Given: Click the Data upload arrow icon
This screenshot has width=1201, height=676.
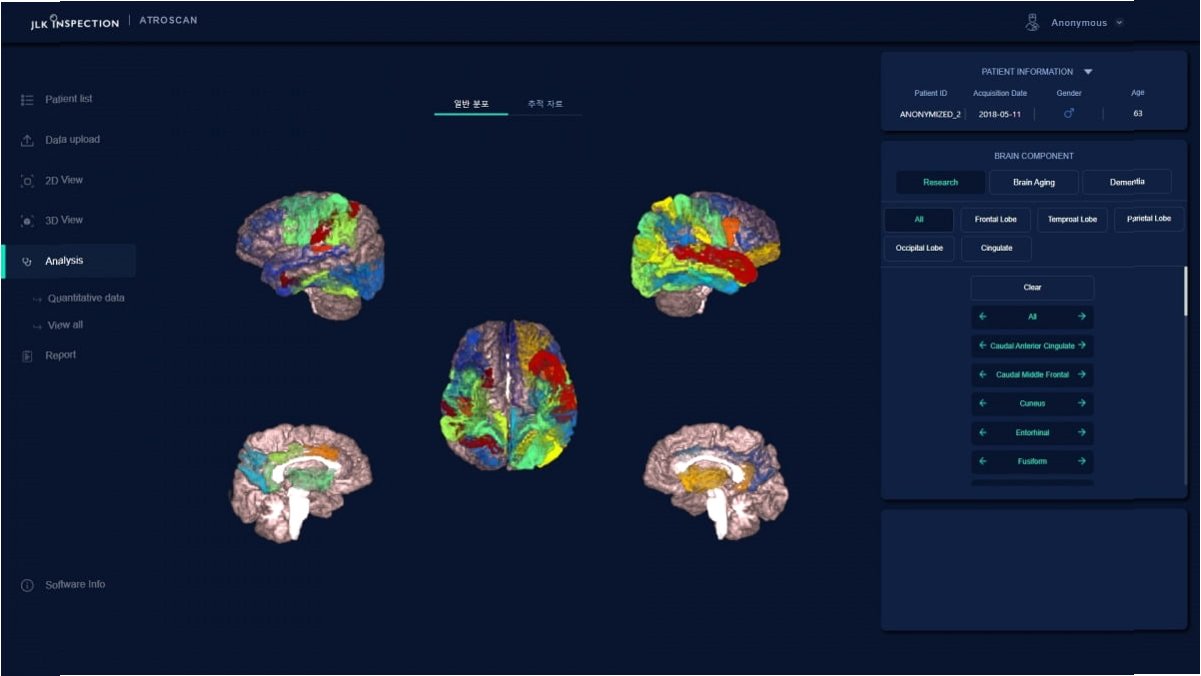Looking at the screenshot, I should (27, 140).
